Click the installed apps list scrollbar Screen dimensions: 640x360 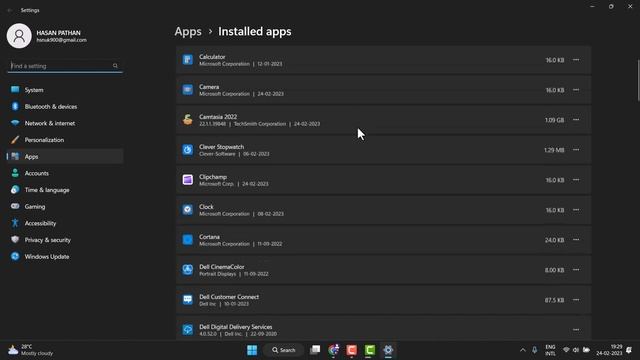[638, 81]
